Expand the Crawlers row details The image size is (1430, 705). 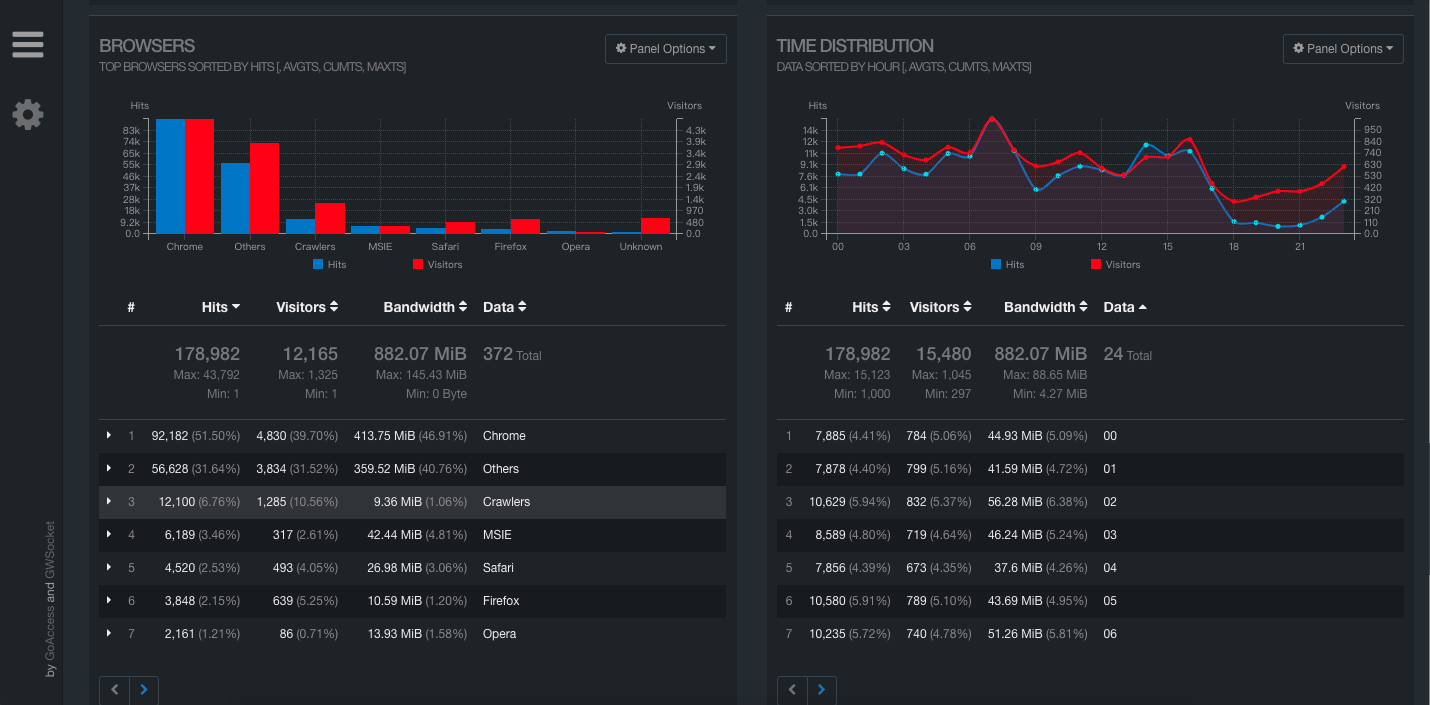click(109, 502)
